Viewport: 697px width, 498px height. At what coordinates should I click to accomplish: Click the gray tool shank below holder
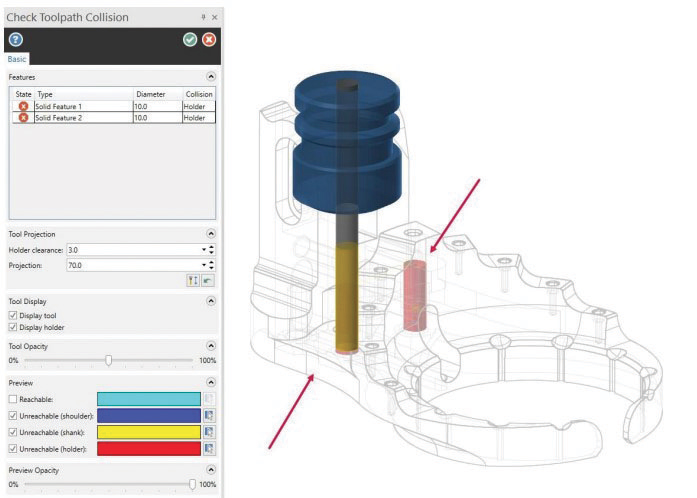347,229
